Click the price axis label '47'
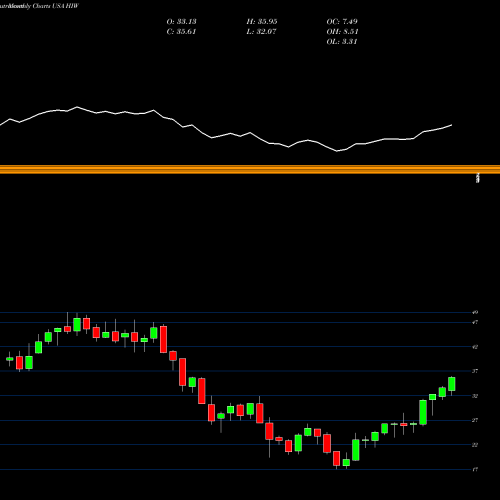 [x=475, y=322]
